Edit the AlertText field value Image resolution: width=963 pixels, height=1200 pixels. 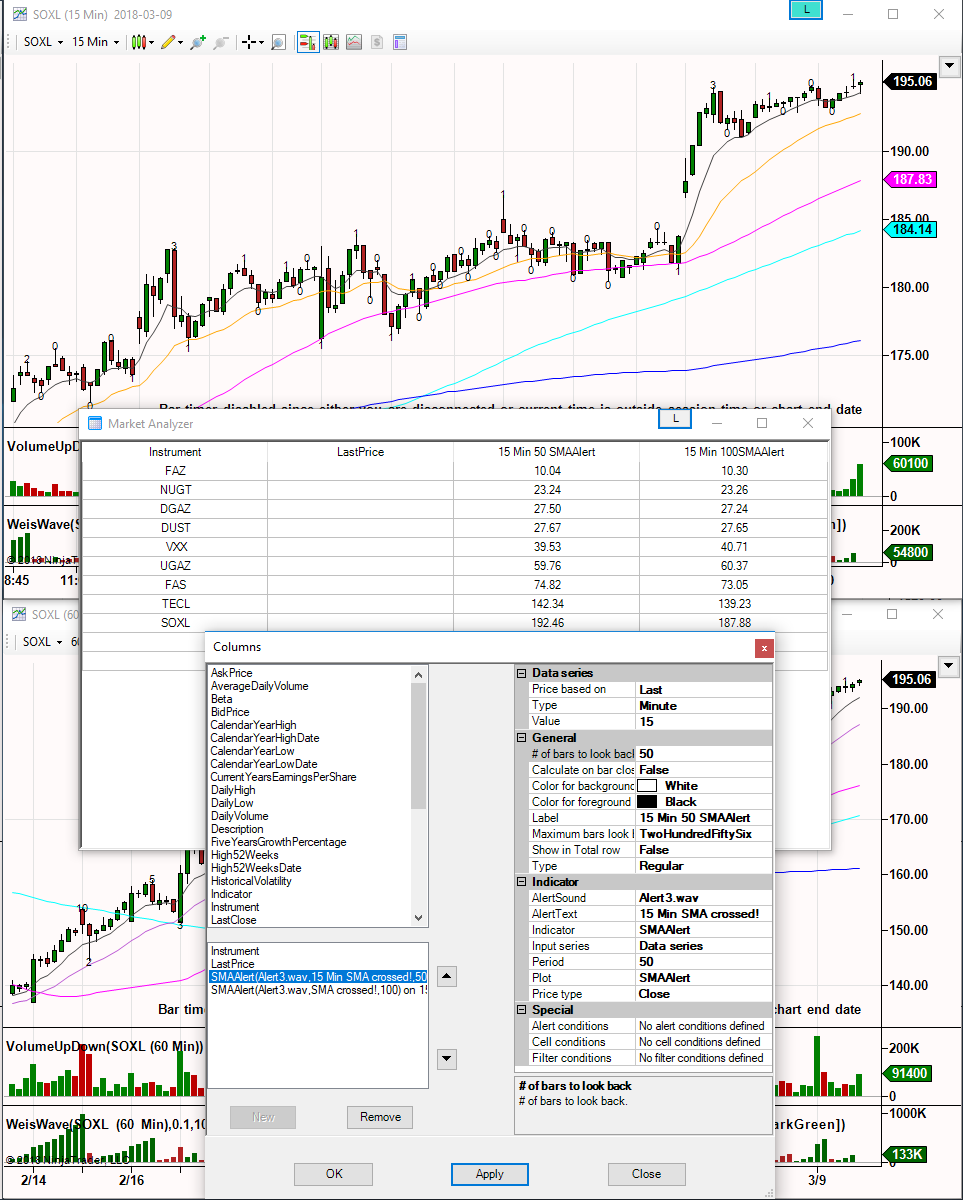tap(704, 914)
